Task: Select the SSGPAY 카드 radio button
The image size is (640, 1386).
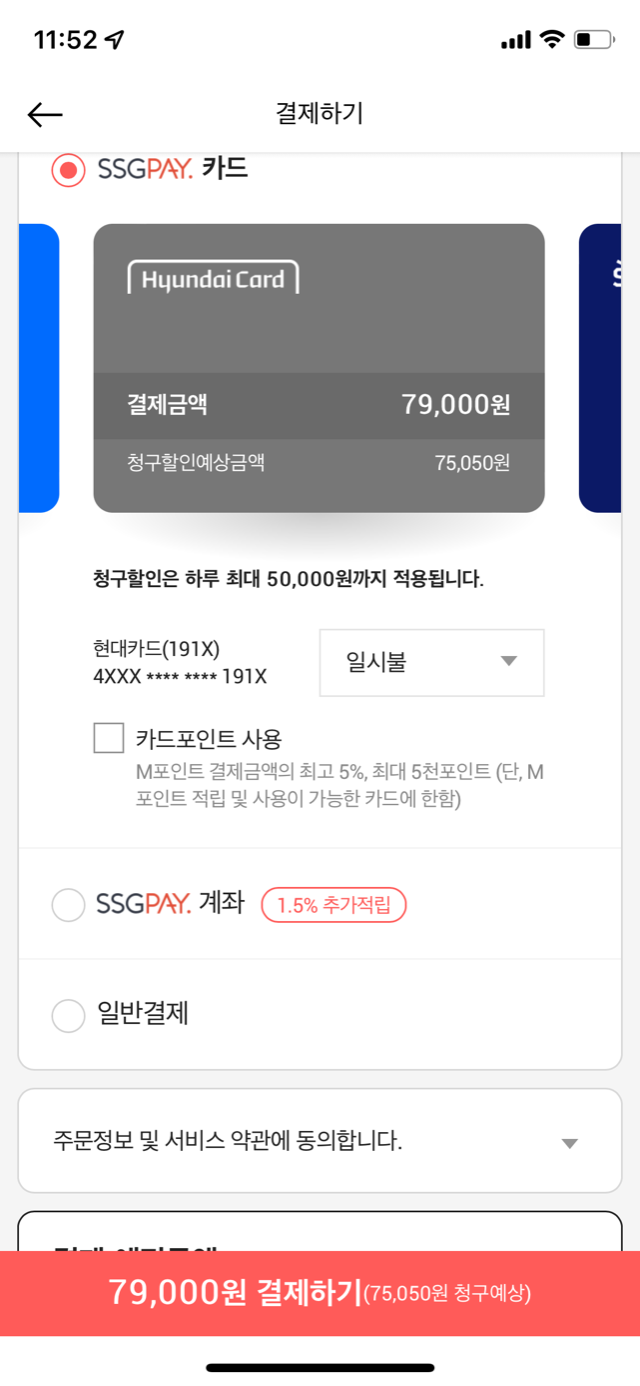Action: pyautogui.click(x=68, y=170)
